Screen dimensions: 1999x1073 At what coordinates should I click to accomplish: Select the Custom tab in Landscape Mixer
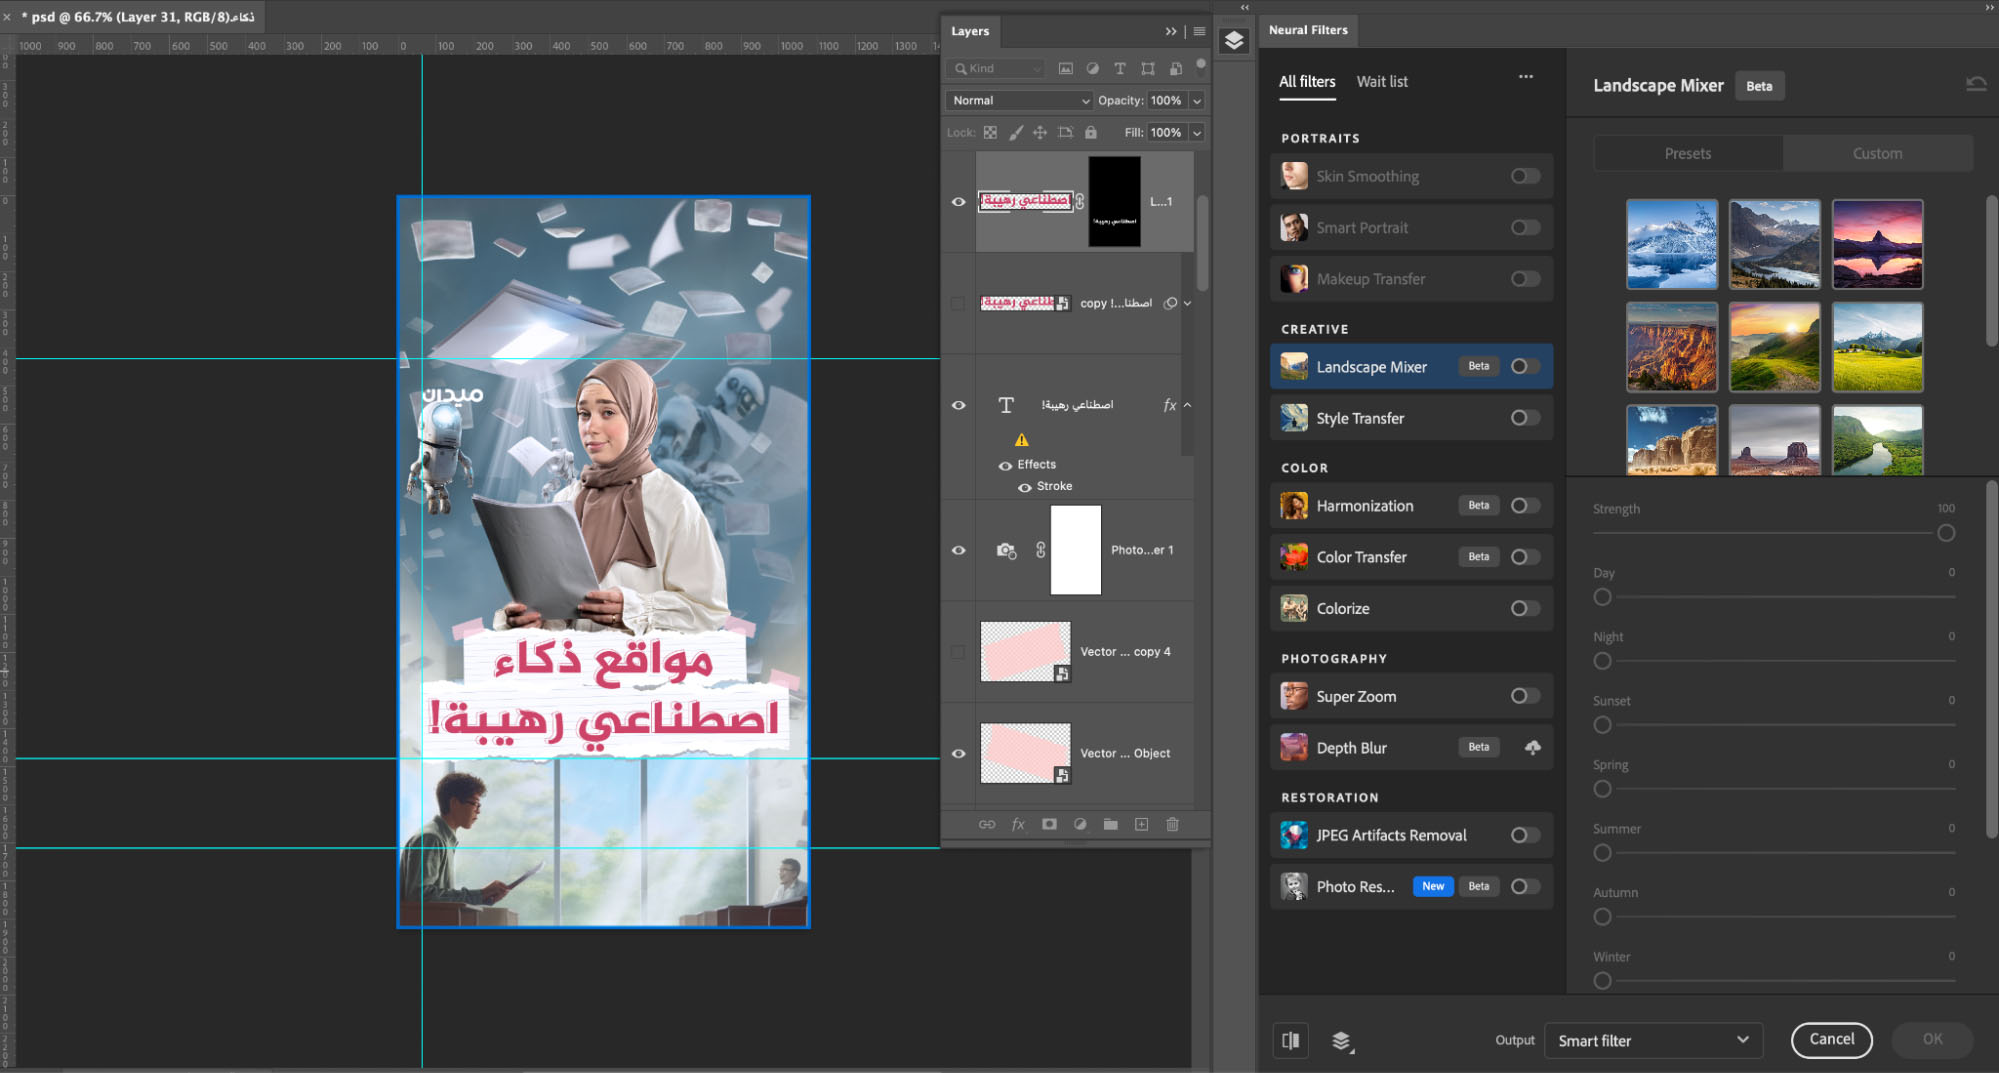point(1877,153)
